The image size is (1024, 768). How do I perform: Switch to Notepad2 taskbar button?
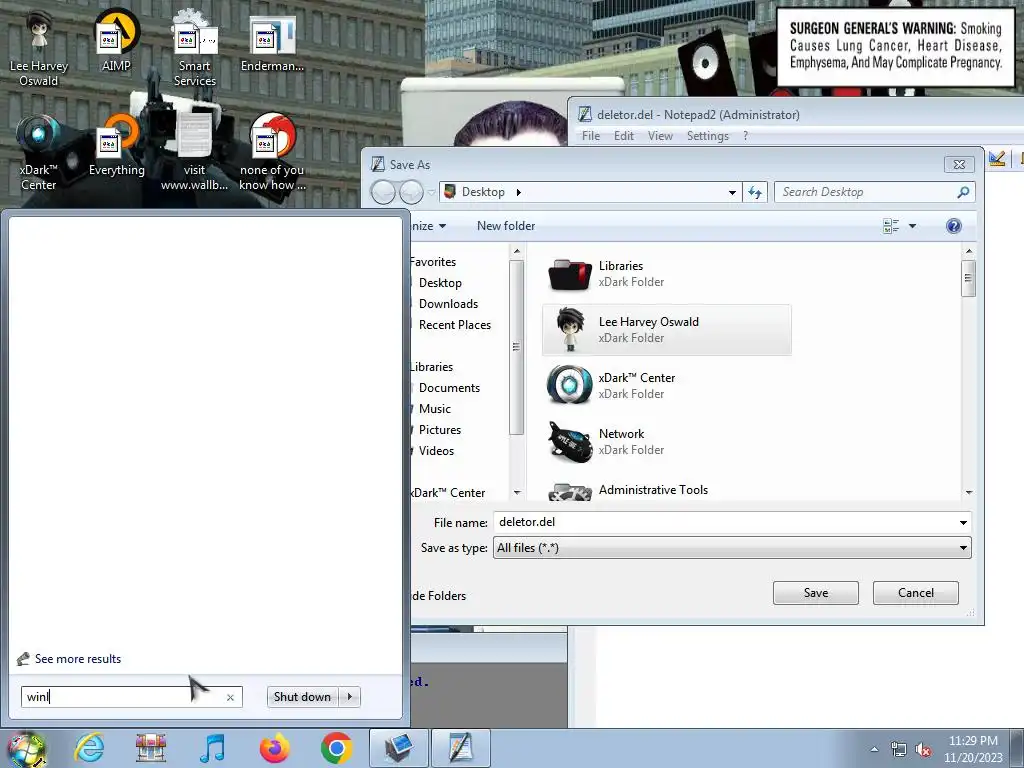pyautogui.click(x=460, y=748)
